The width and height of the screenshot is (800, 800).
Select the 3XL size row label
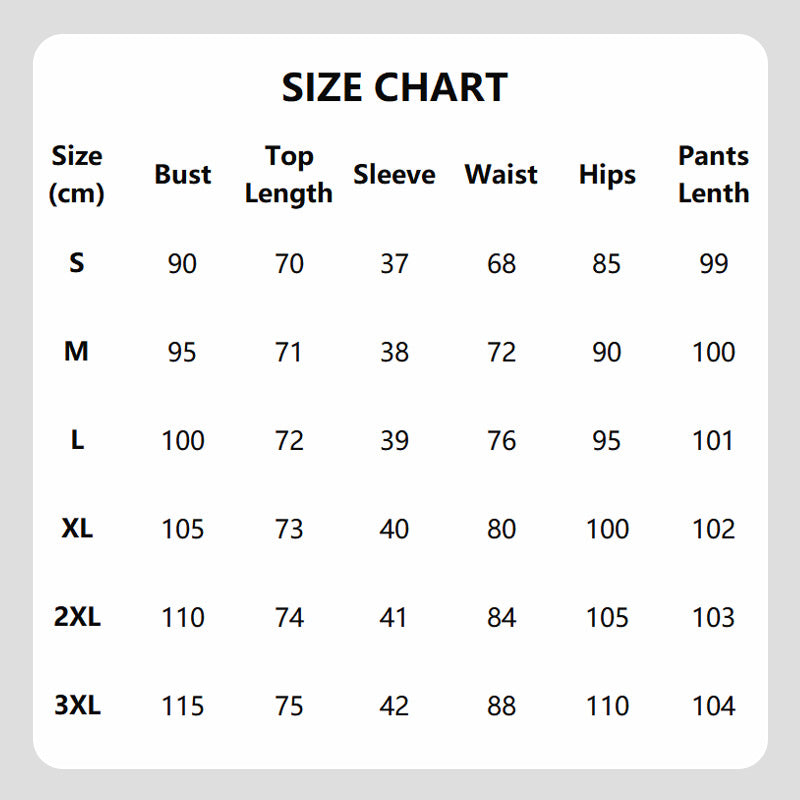tap(77, 705)
